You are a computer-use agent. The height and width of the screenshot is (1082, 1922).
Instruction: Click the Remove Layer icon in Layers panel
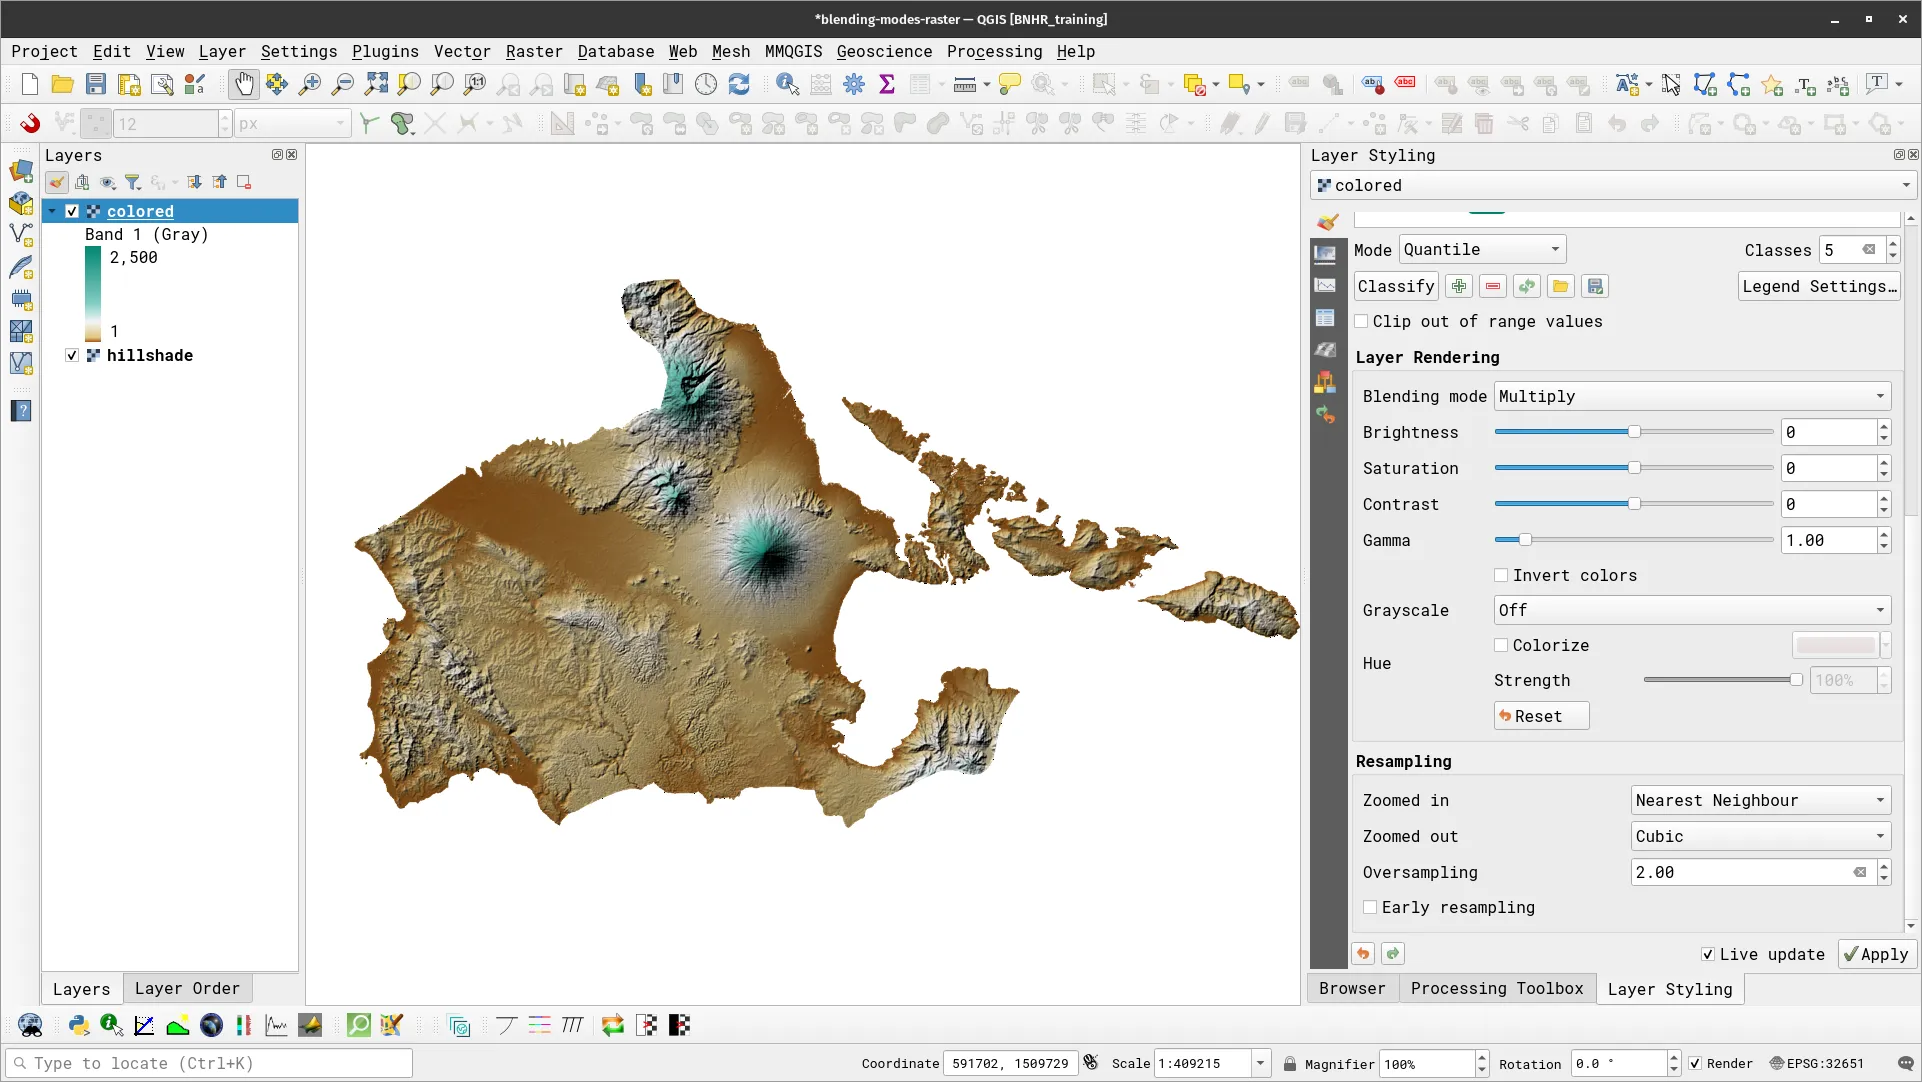[243, 182]
